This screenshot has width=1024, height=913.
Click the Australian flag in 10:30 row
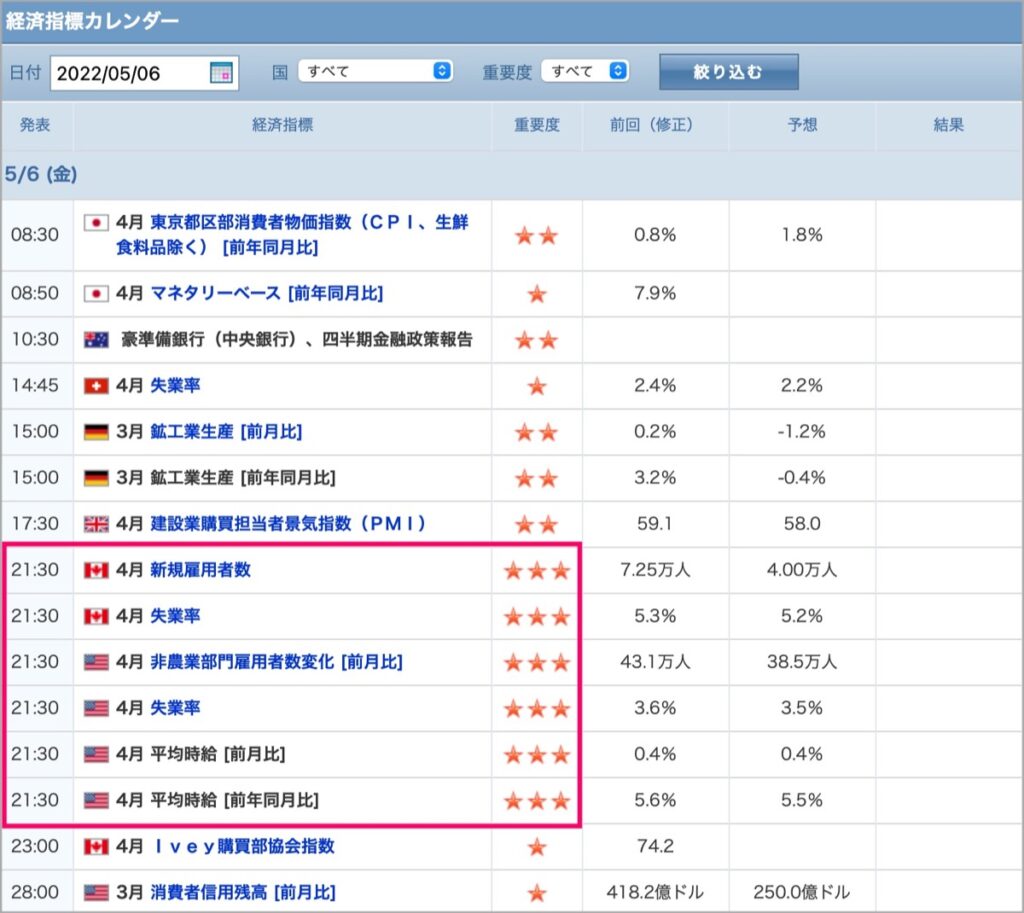click(96, 340)
